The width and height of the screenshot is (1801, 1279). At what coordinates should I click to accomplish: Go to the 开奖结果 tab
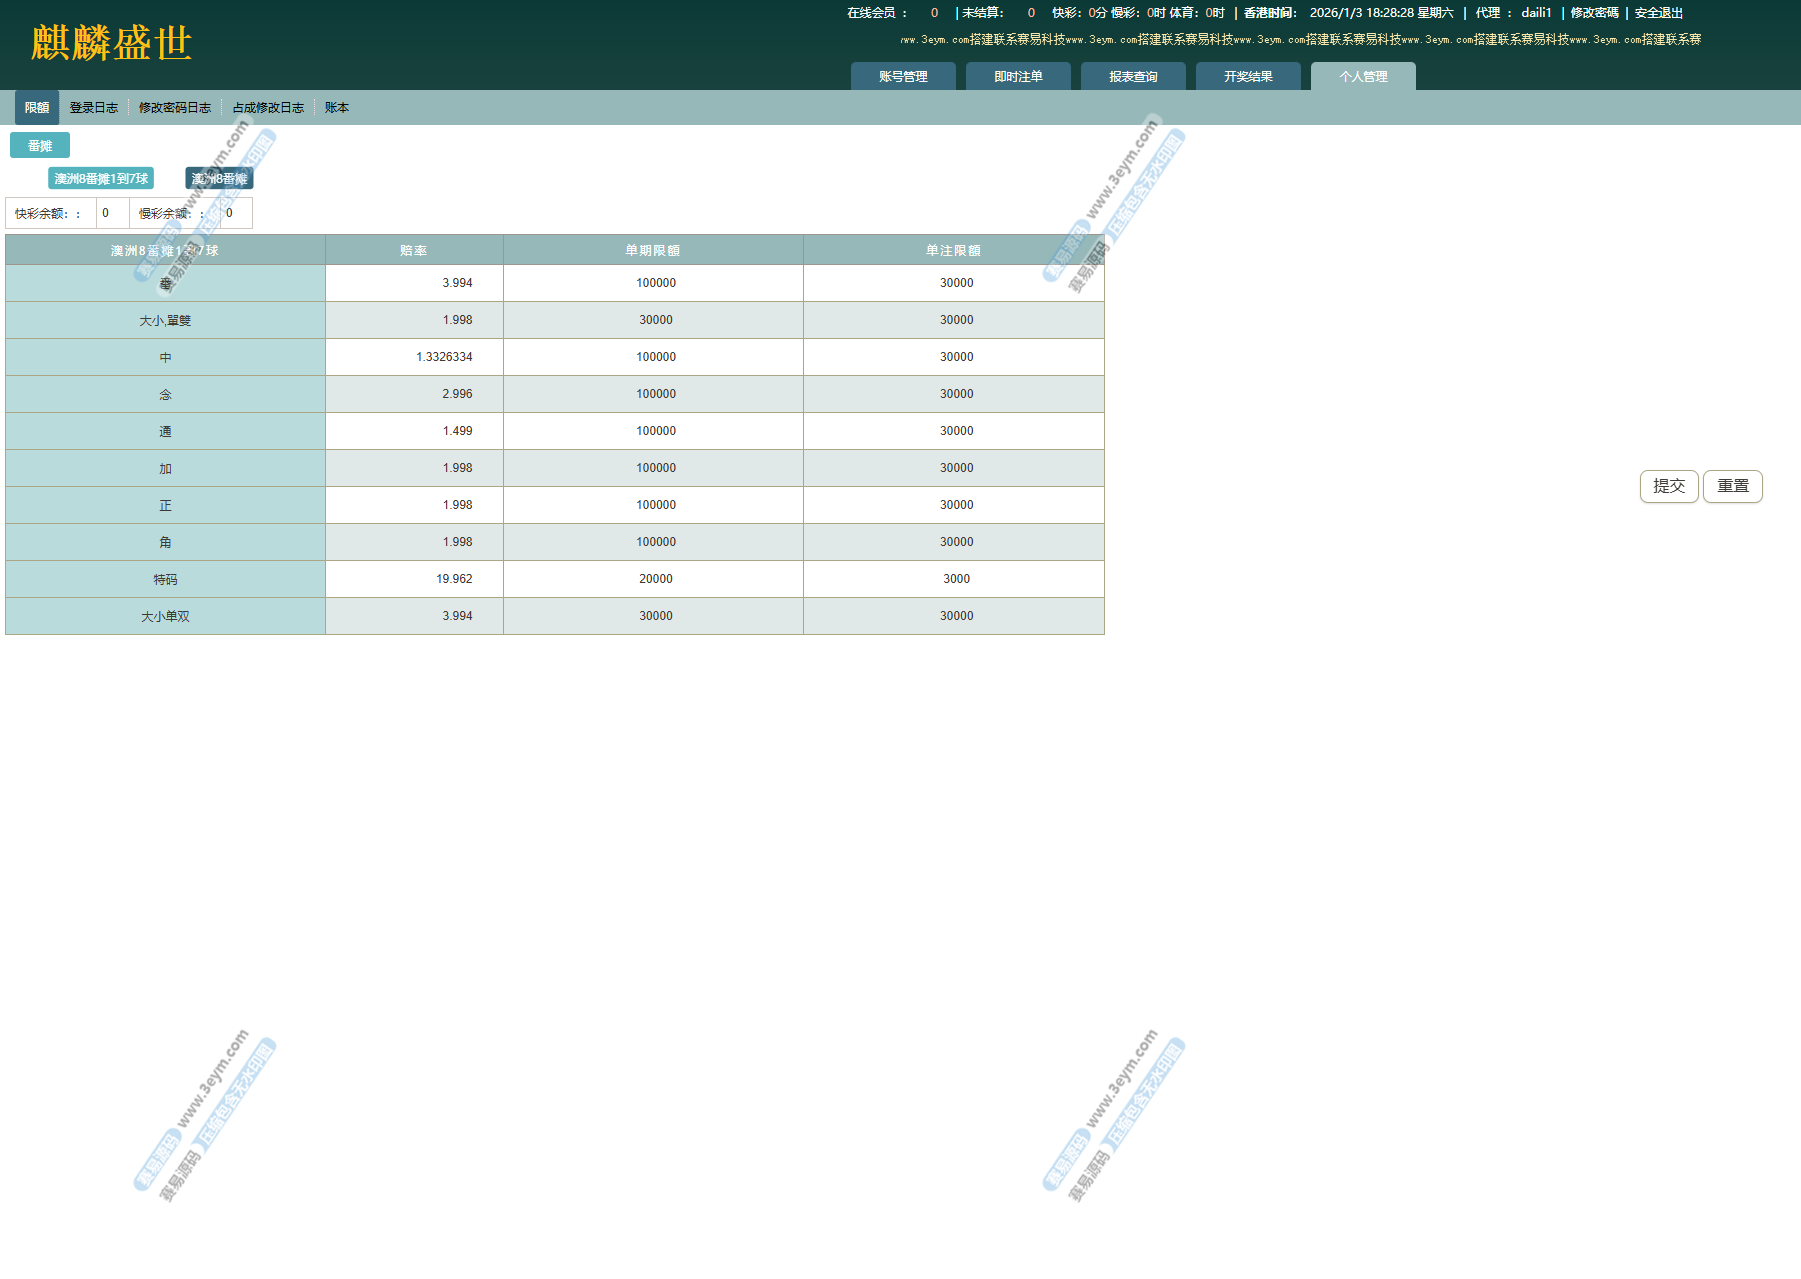coord(1248,77)
